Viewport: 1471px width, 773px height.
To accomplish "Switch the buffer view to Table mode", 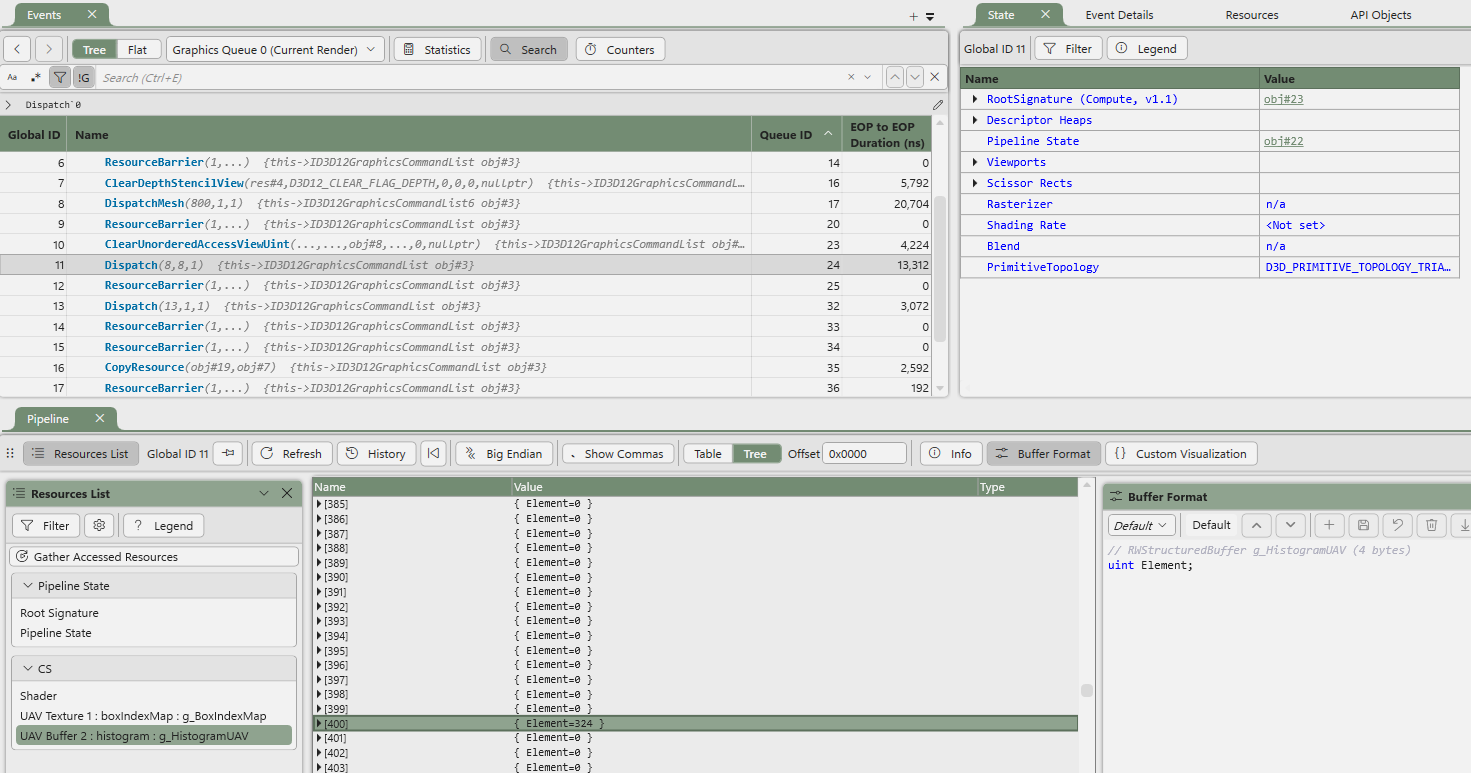I will pyautogui.click(x=708, y=454).
